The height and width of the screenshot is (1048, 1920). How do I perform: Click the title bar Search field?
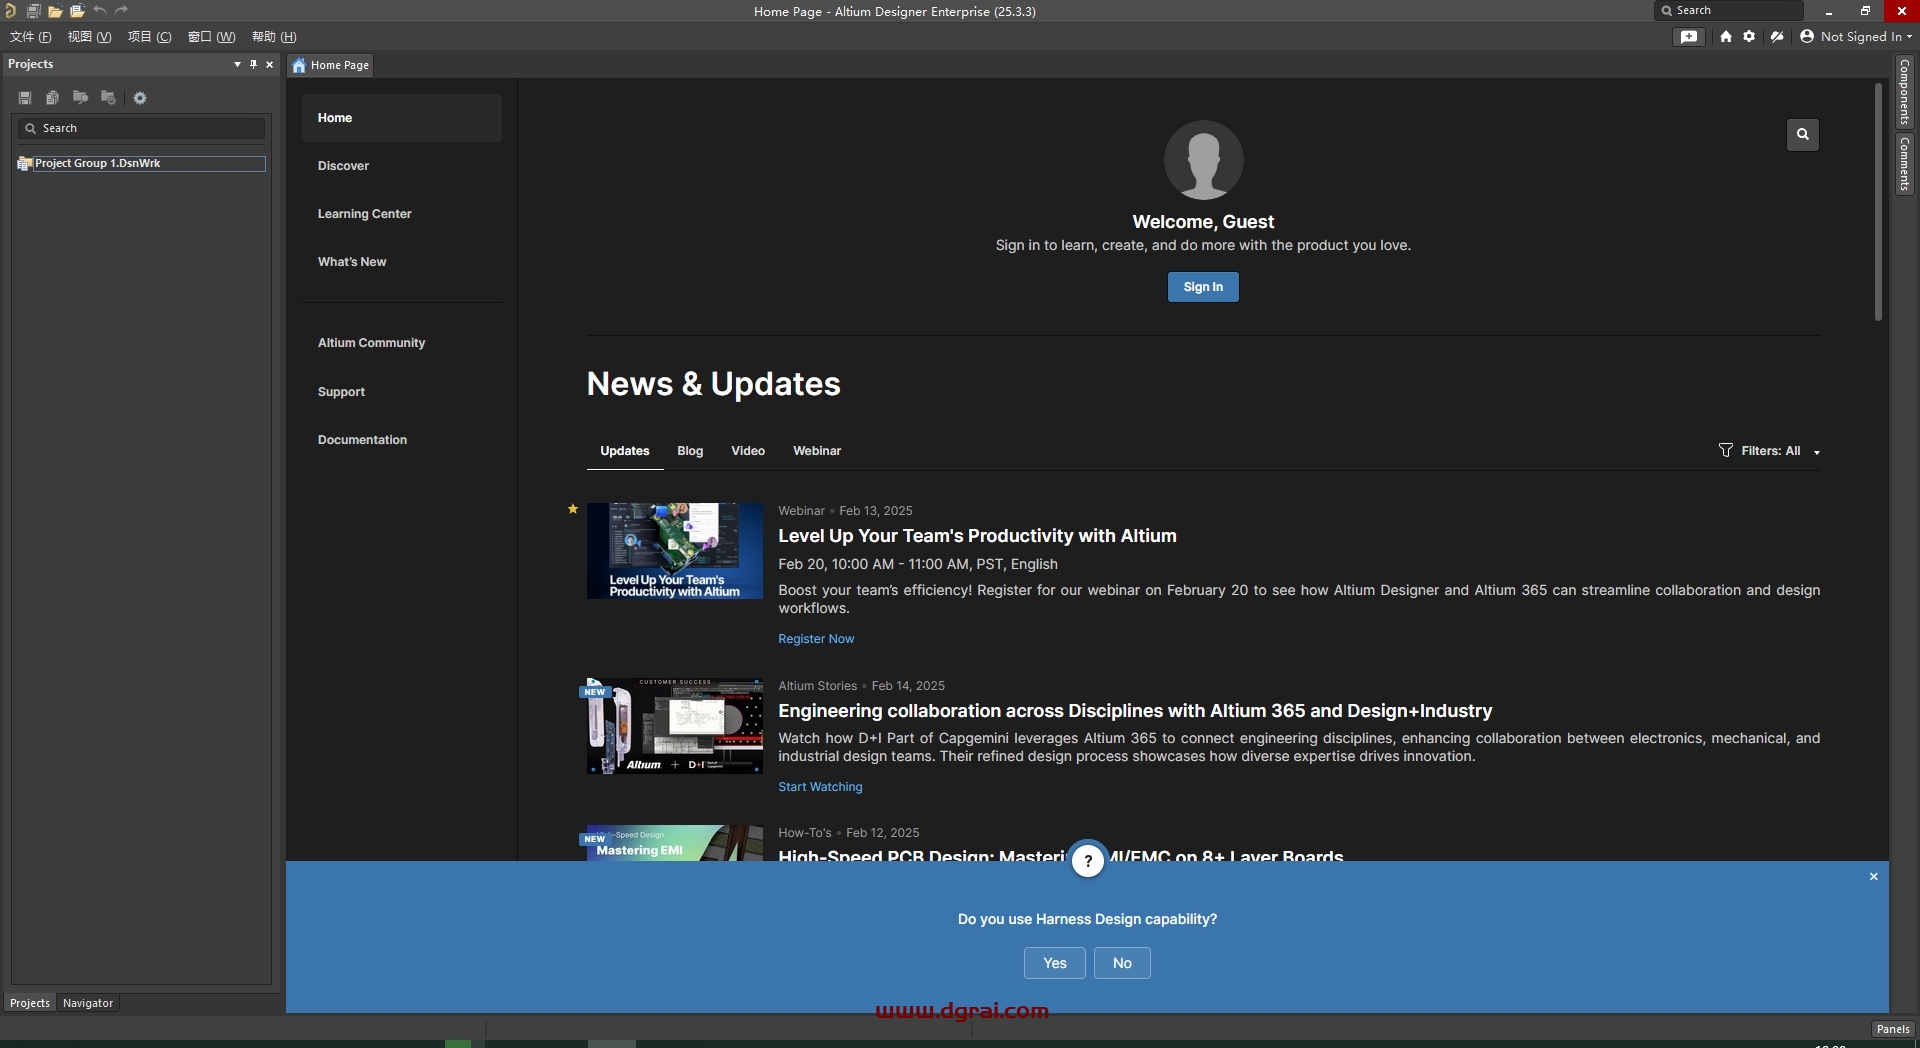point(1729,10)
